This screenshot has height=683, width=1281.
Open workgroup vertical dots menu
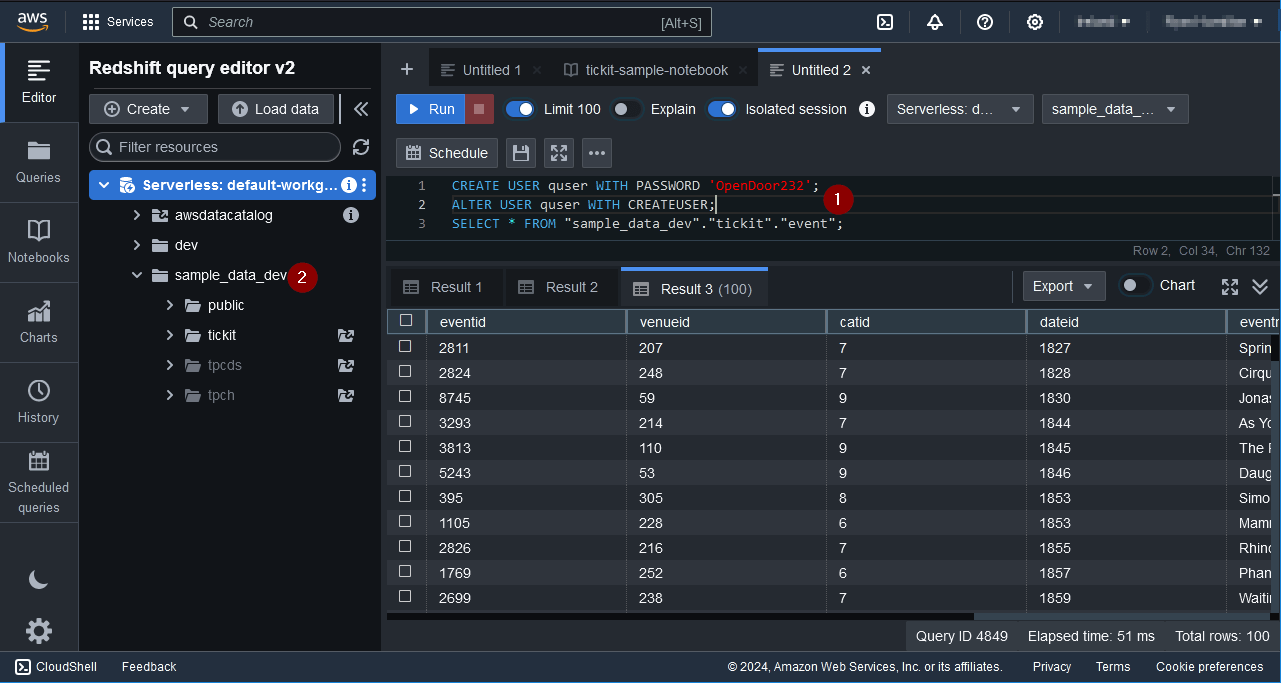[x=365, y=185]
